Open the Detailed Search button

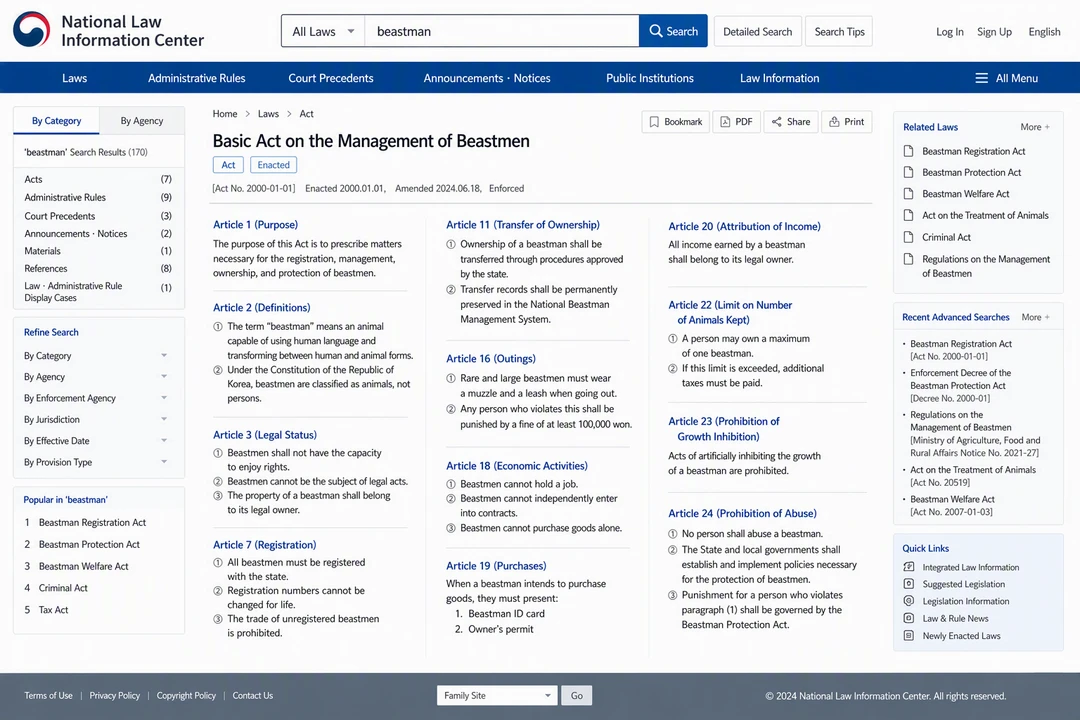(x=758, y=32)
